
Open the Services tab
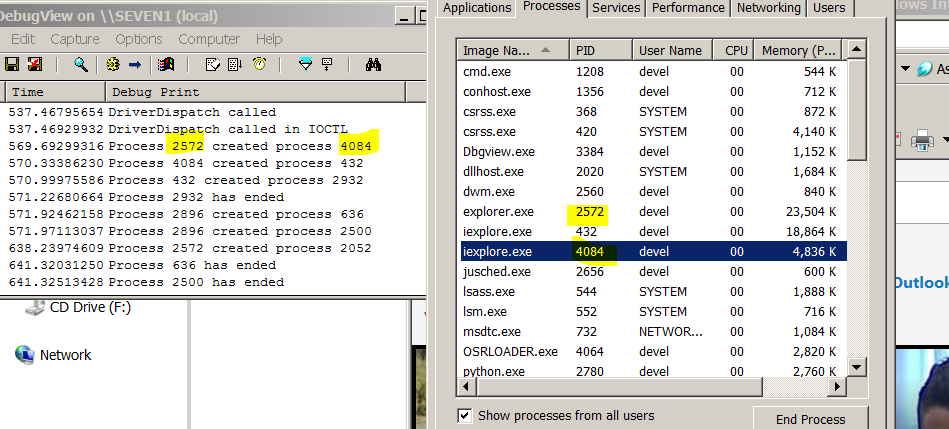coord(616,8)
